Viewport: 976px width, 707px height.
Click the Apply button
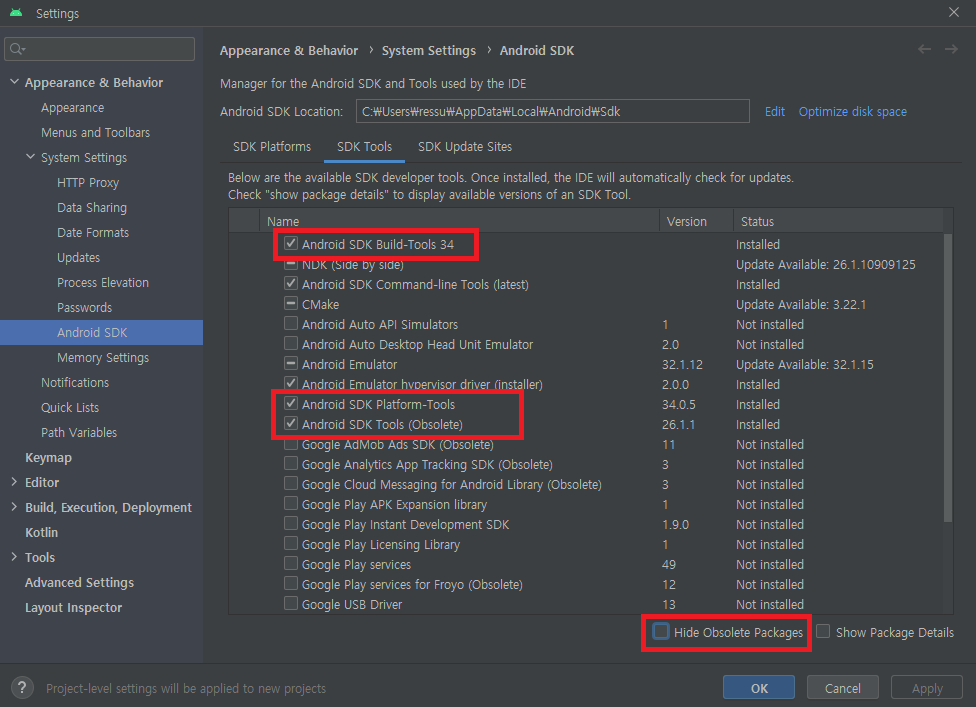(x=927, y=688)
